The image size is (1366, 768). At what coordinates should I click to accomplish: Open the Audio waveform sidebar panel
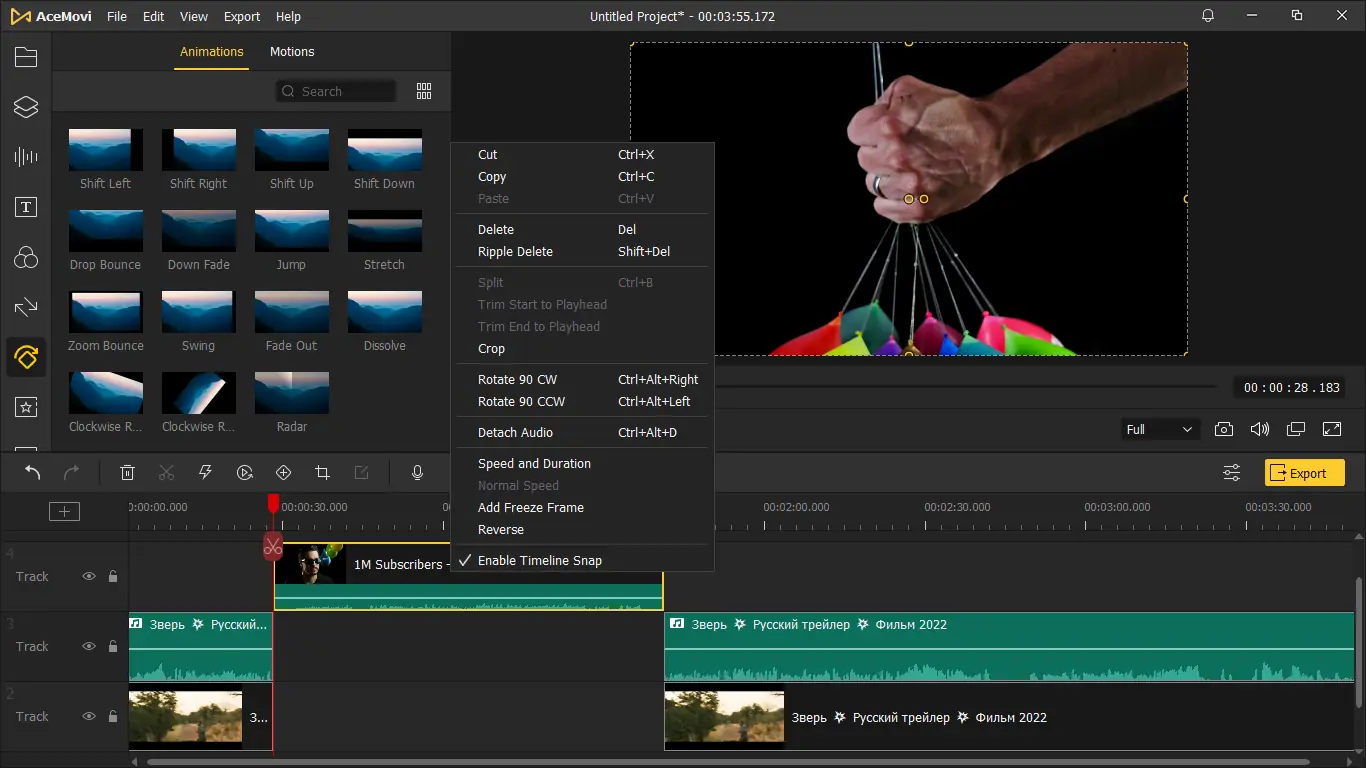click(26, 156)
